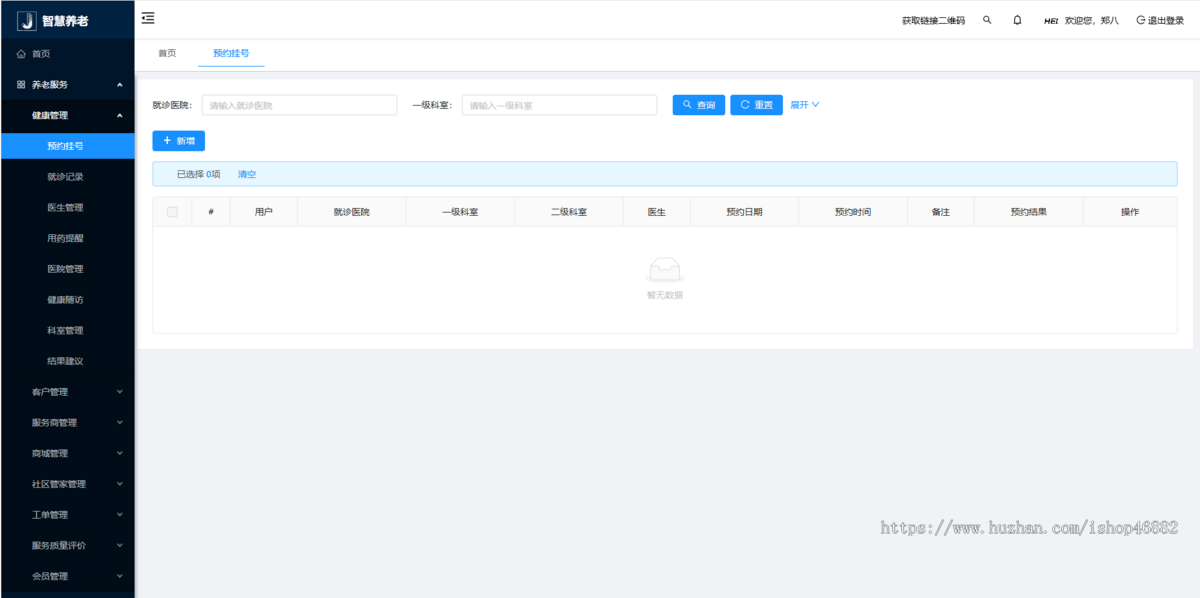The width and height of the screenshot is (1200, 598).
Task: Click the 查询 search button
Action: click(x=699, y=105)
